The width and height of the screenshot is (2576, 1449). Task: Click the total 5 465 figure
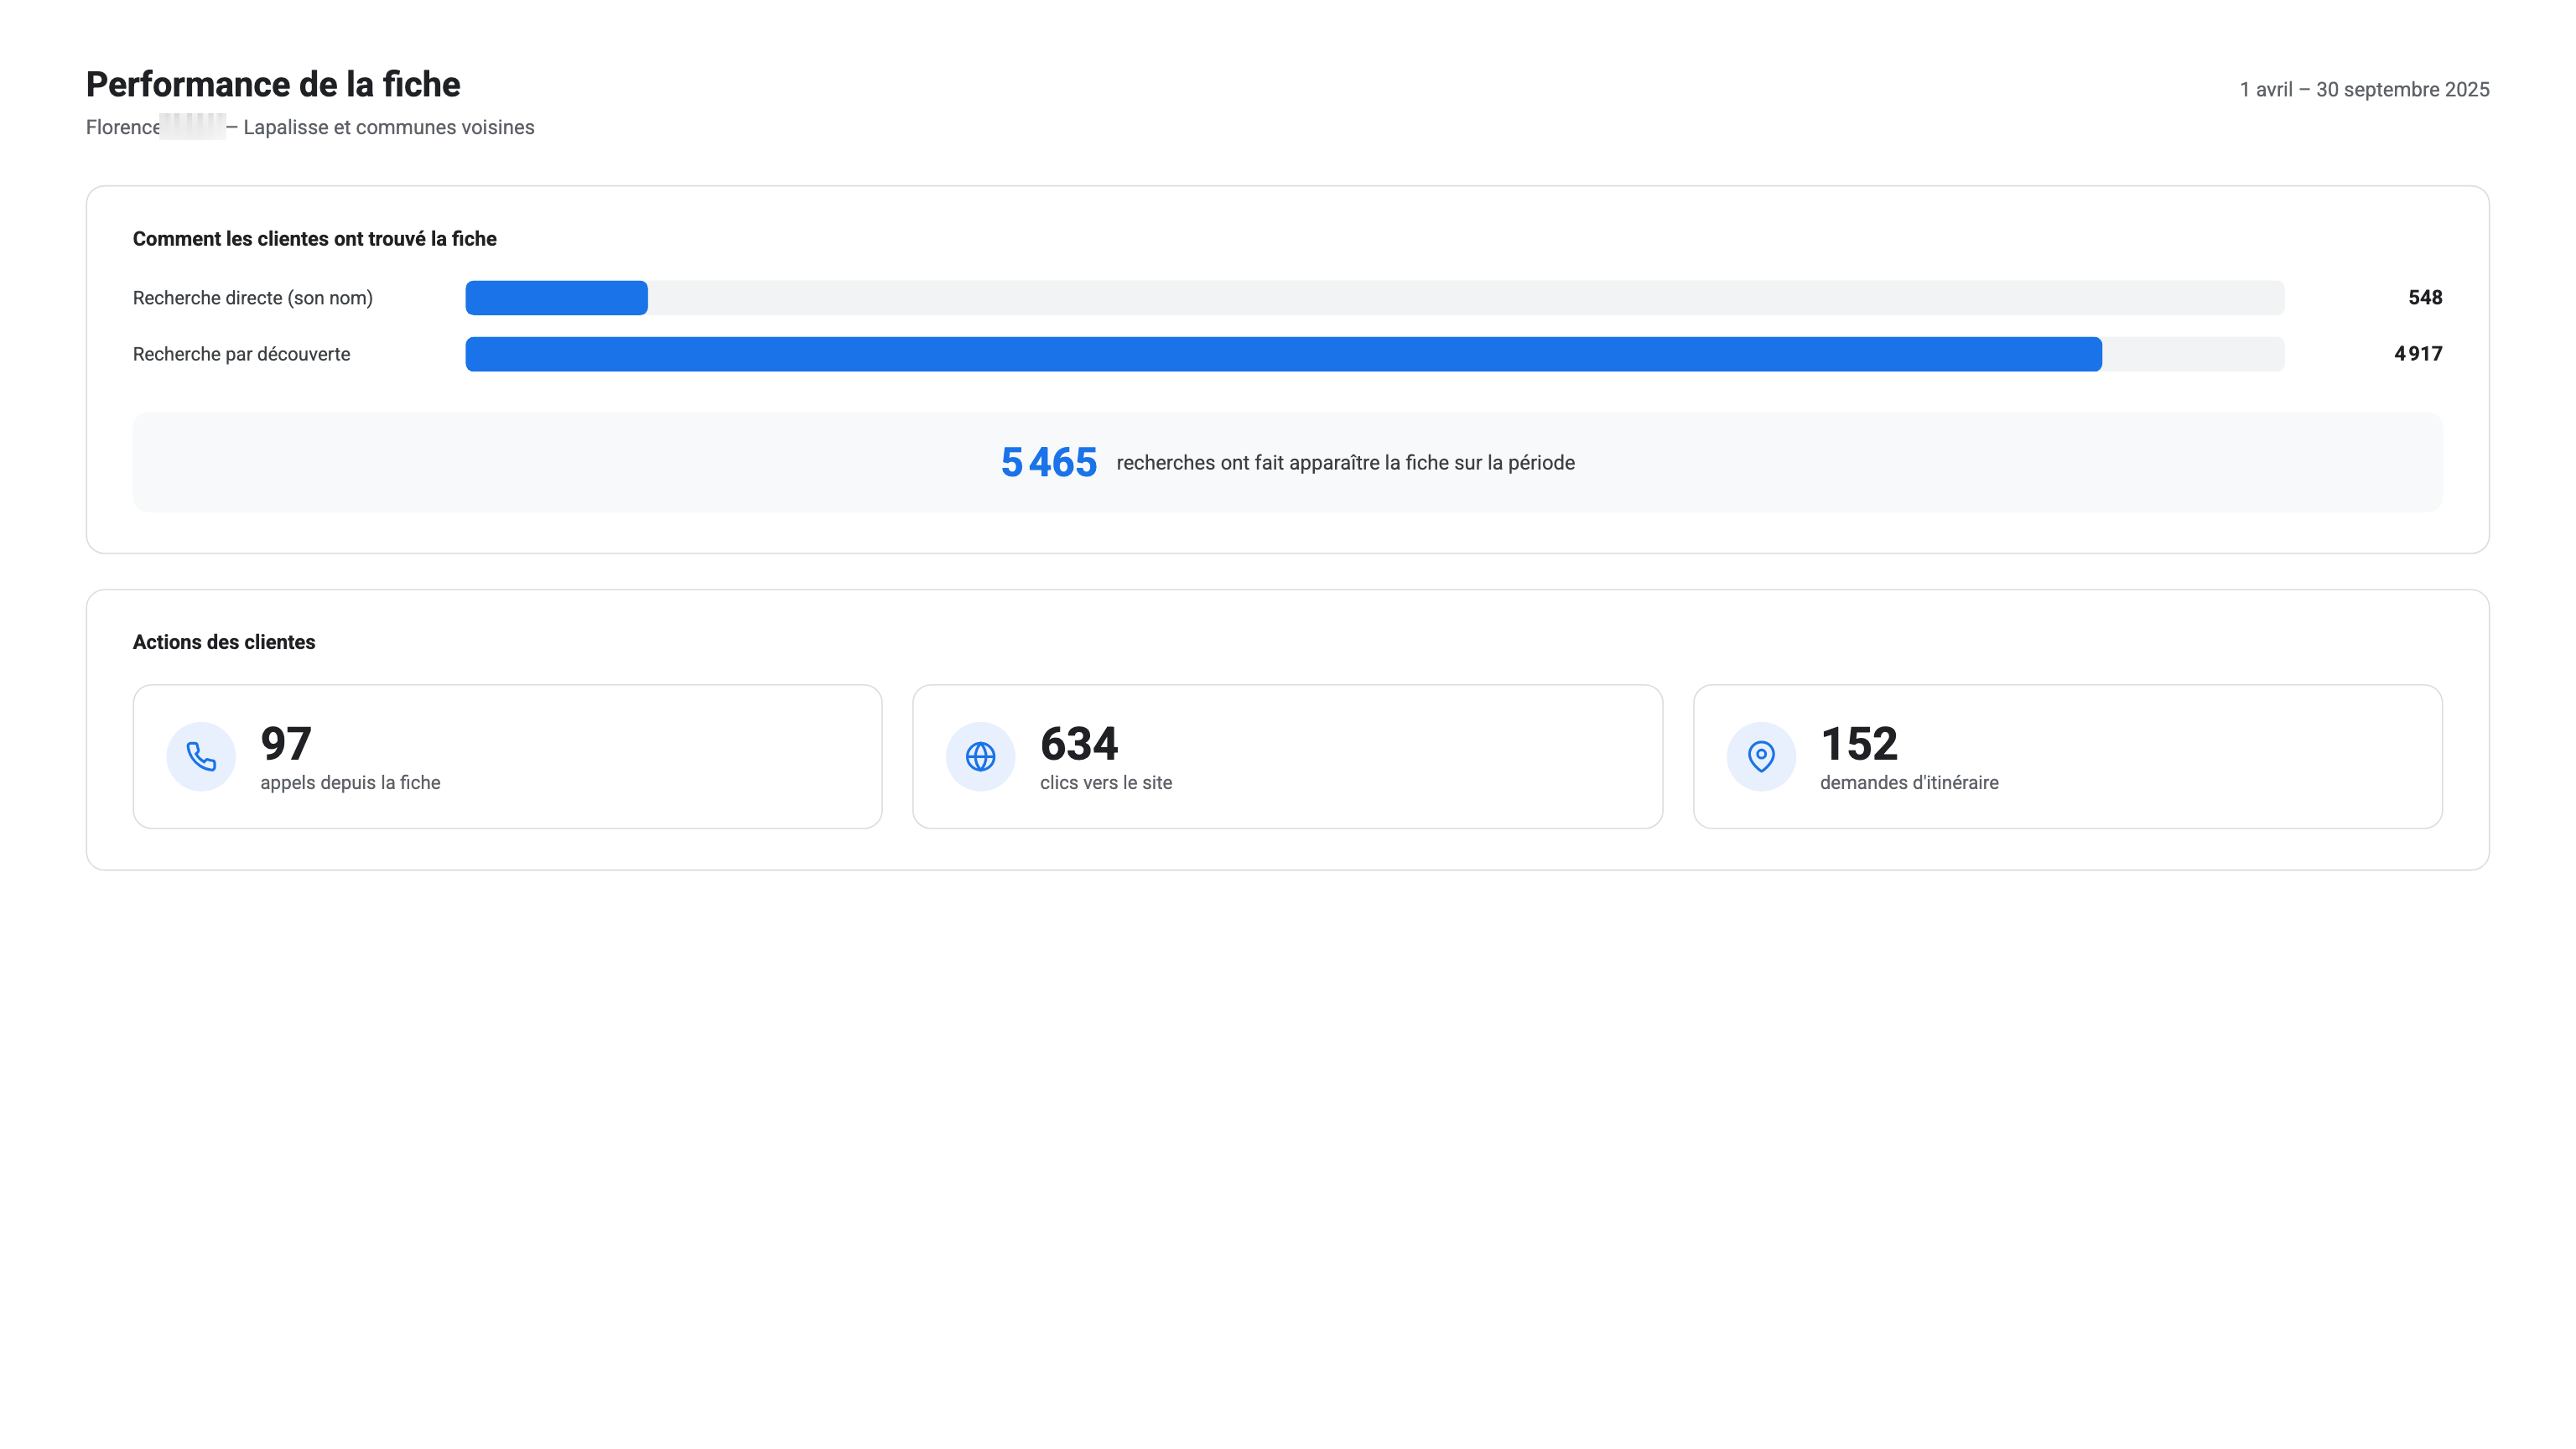pyautogui.click(x=1049, y=462)
